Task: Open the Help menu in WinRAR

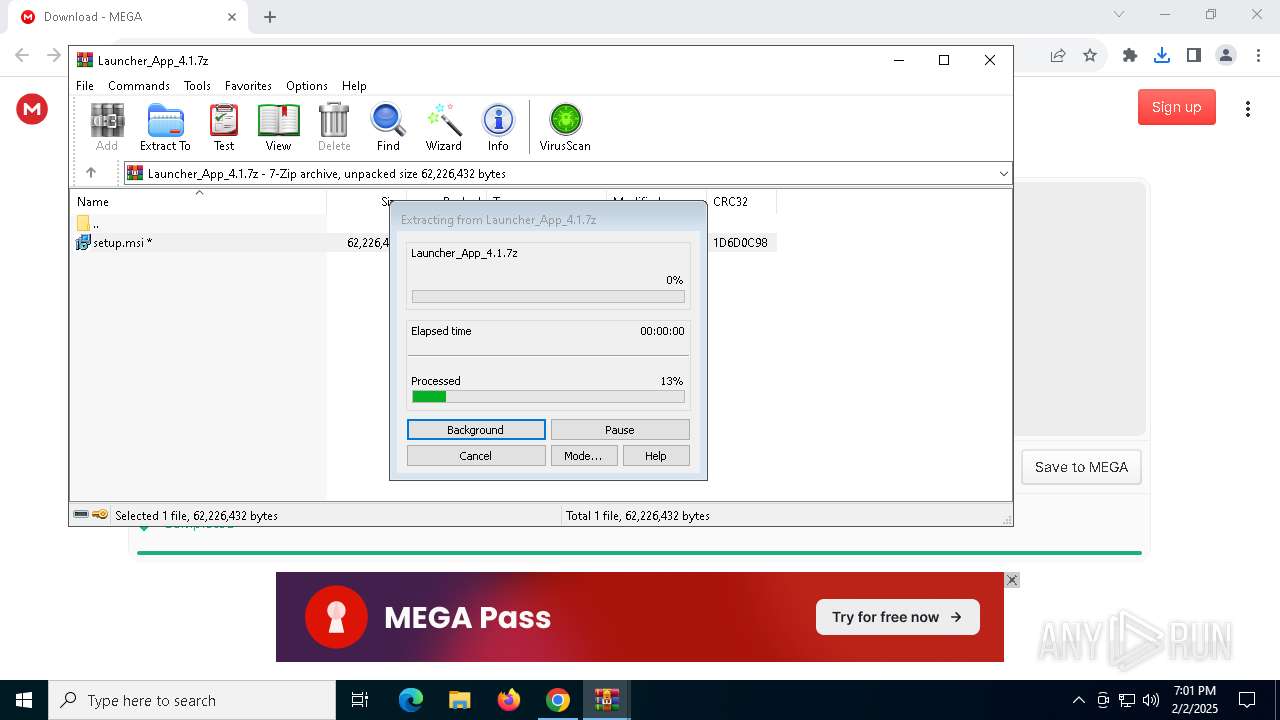Action: click(354, 86)
